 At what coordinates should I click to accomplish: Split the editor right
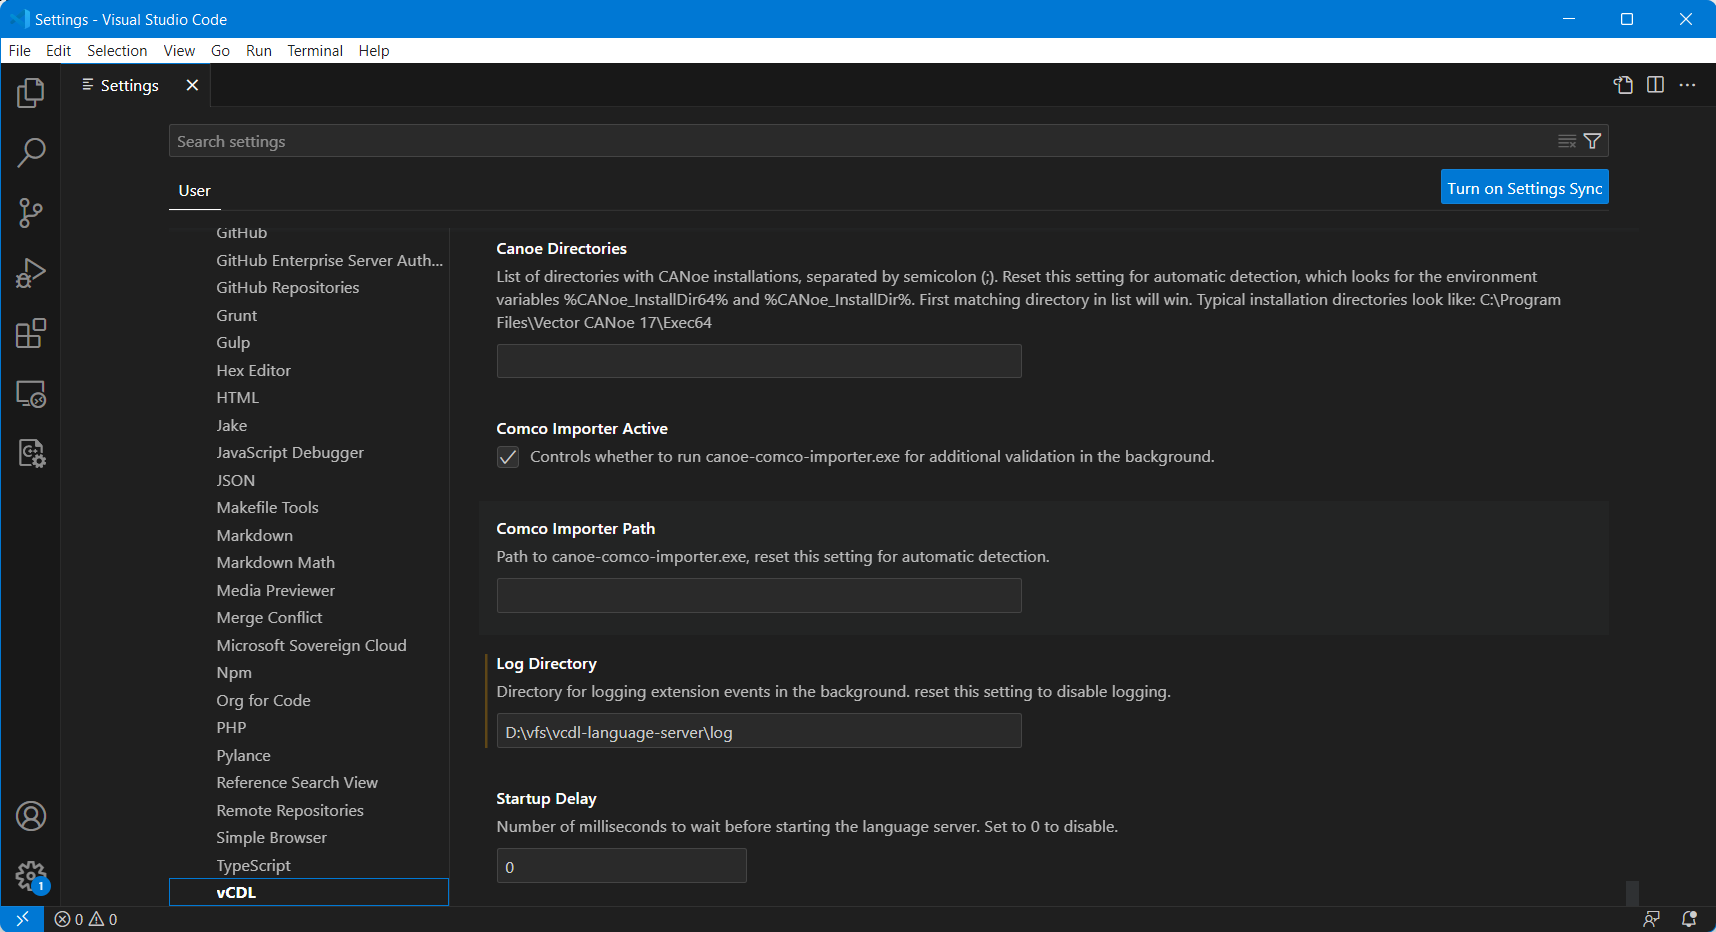[1655, 85]
